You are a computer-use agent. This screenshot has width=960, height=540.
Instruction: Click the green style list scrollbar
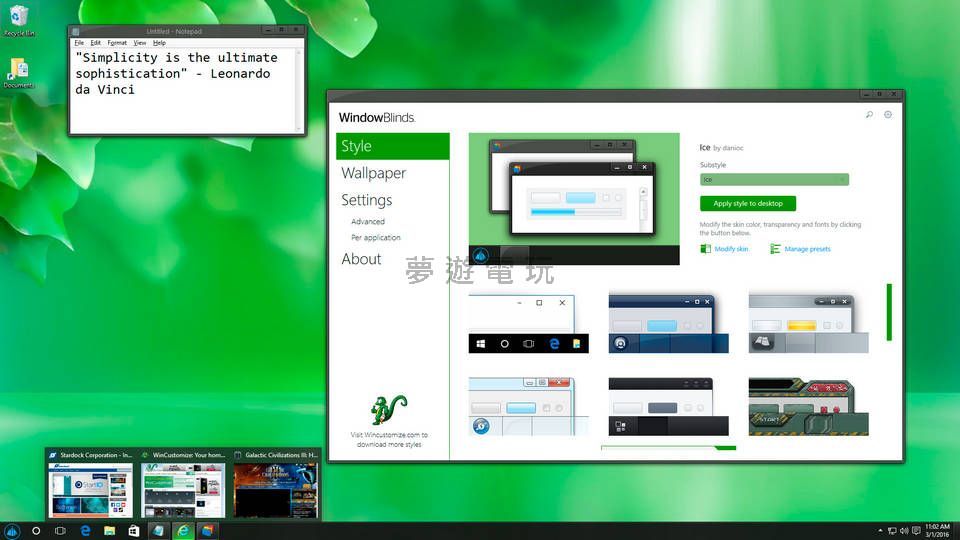[888, 312]
